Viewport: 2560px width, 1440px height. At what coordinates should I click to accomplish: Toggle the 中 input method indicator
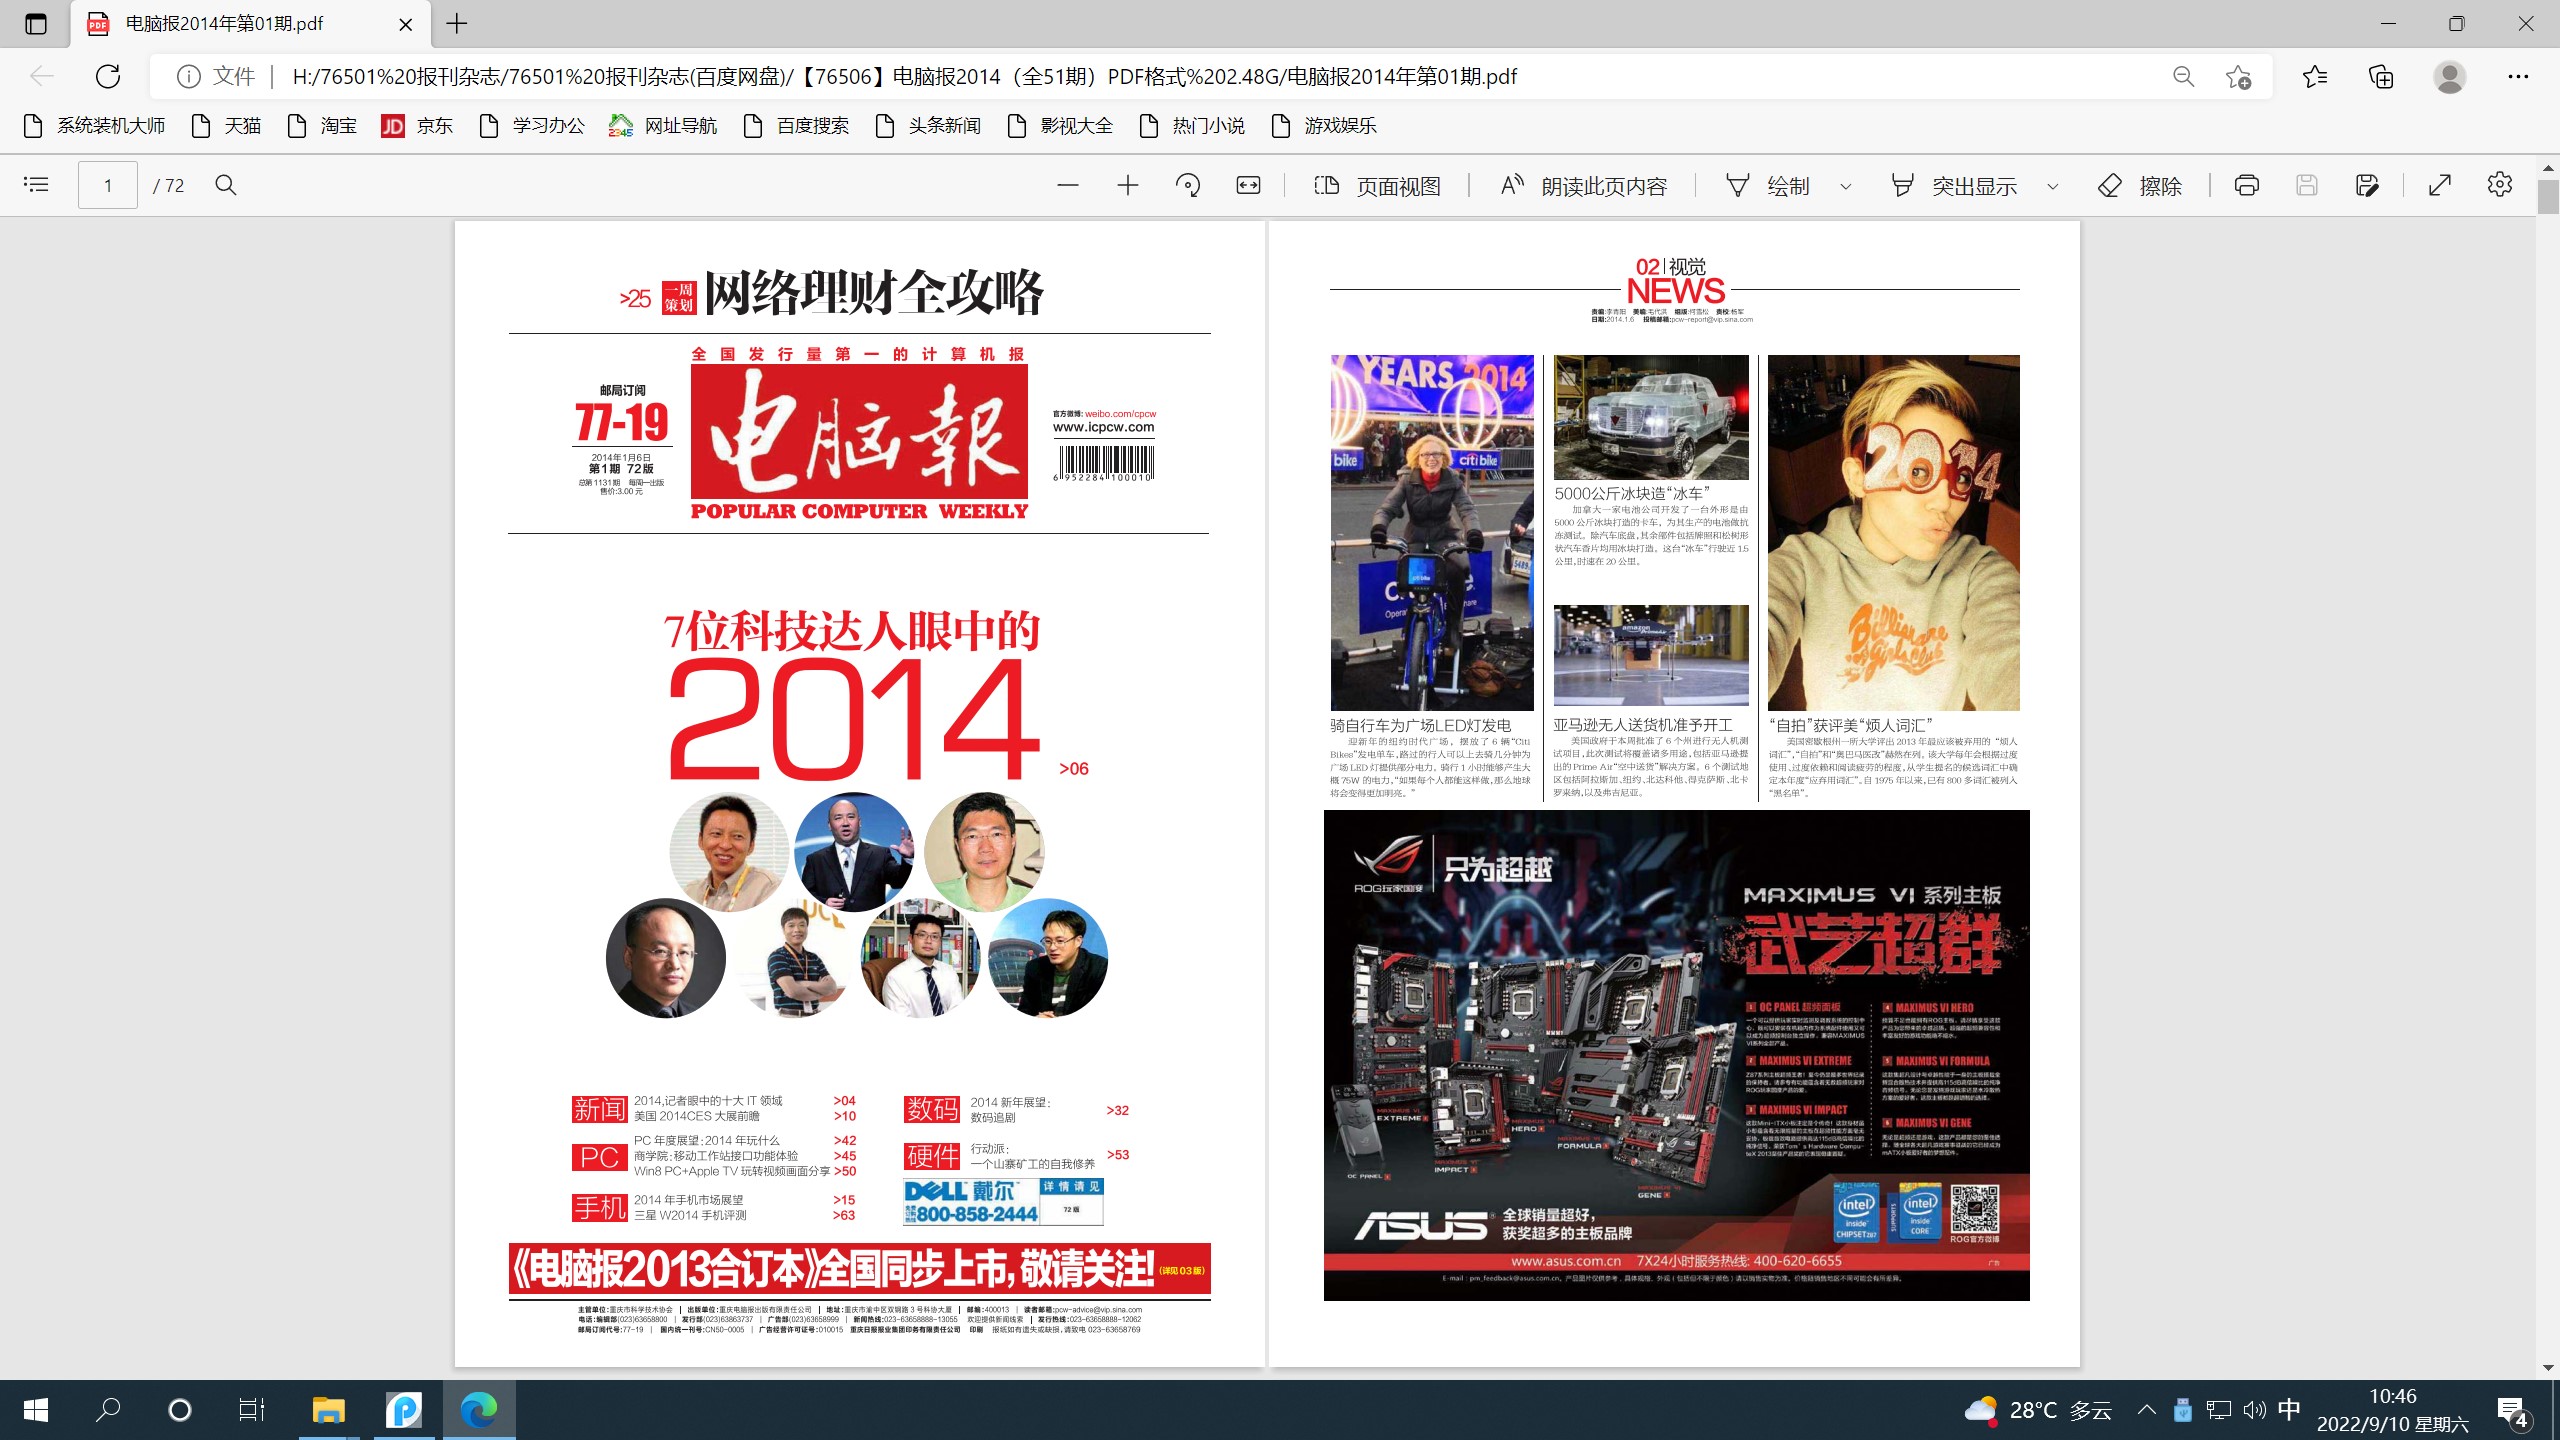coord(2289,1410)
